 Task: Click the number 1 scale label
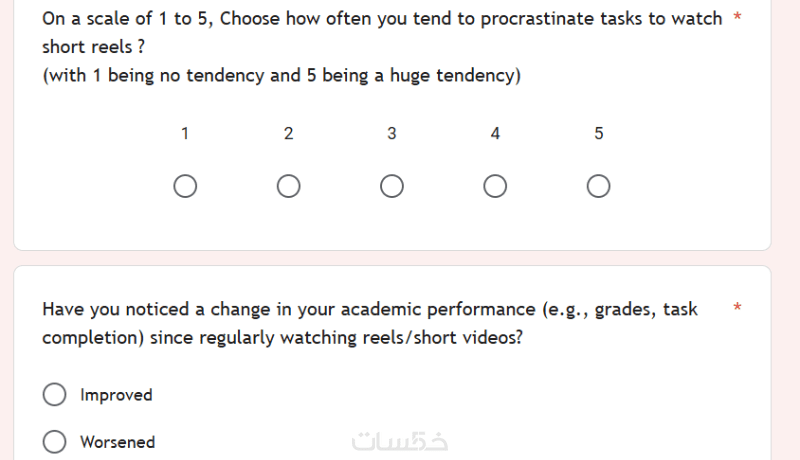(x=185, y=134)
